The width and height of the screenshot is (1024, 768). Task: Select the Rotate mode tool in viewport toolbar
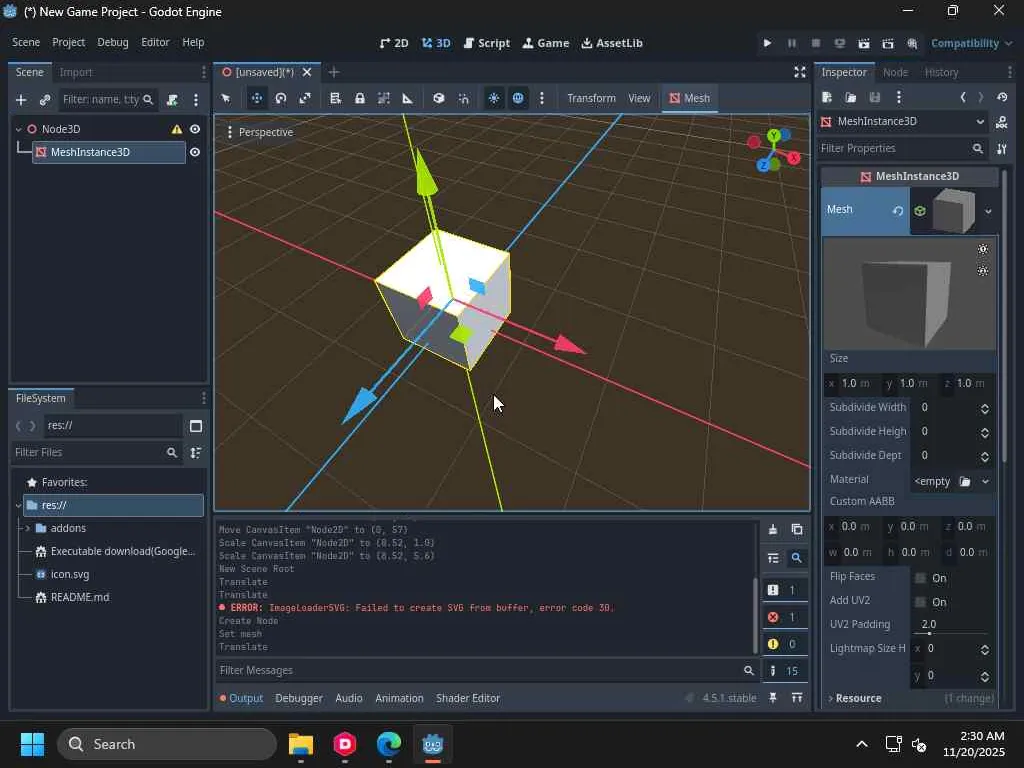[x=281, y=98]
